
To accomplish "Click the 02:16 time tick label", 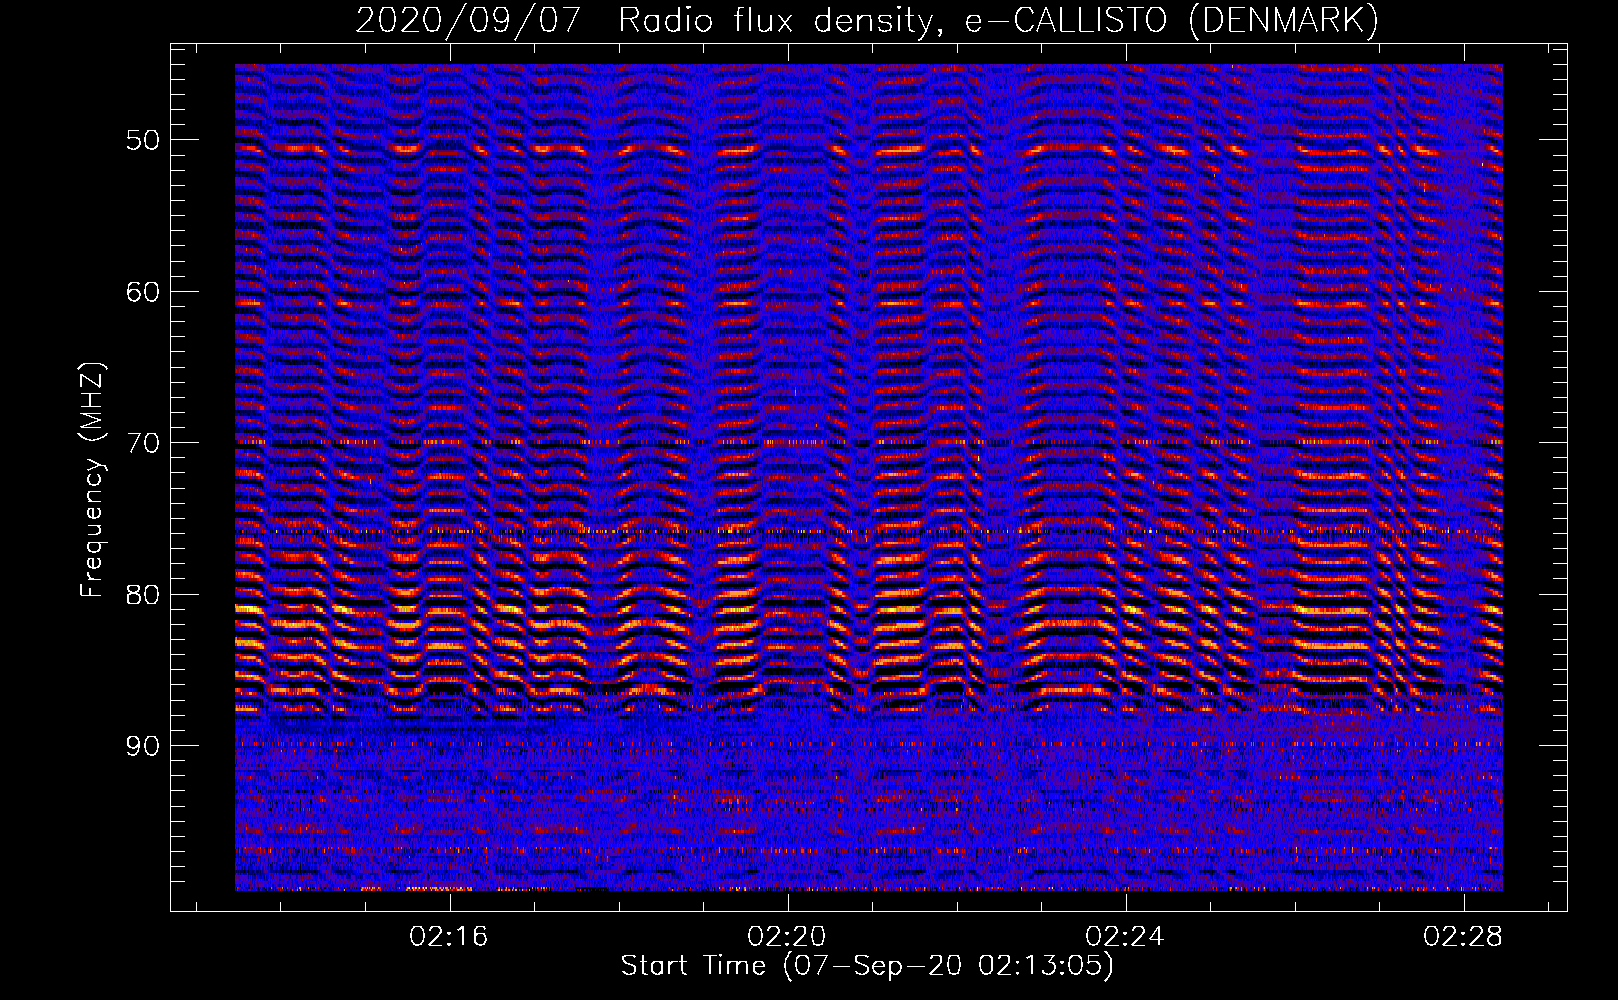I will pos(449,936).
